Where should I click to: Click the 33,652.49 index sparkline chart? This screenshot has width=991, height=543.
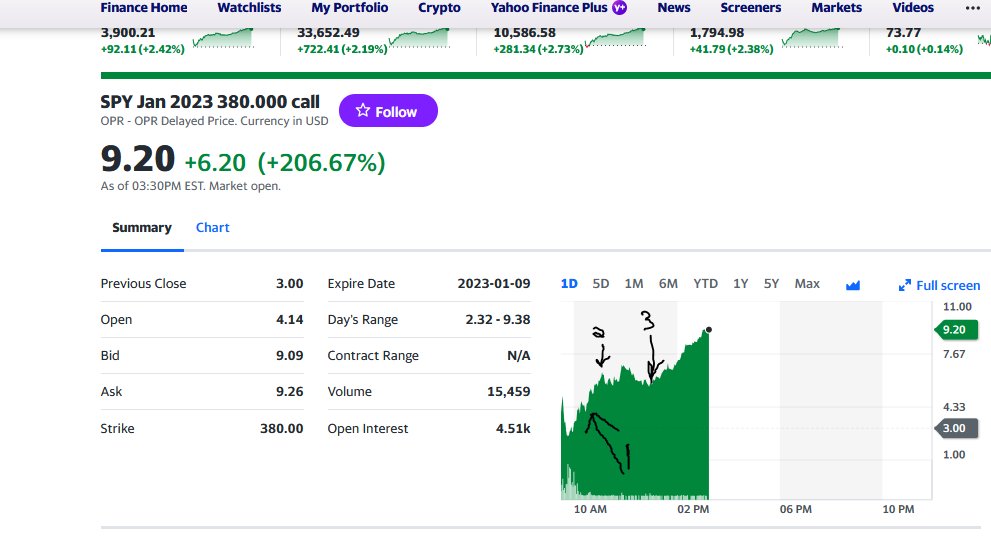point(420,38)
